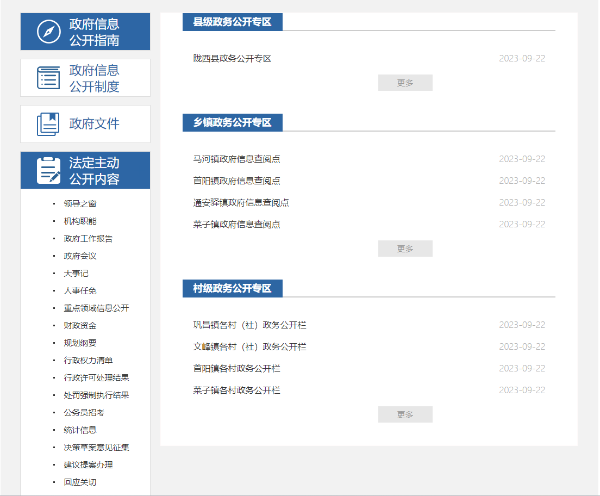Open 财政资金 sidebar entry
The height and width of the screenshot is (496, 600).
point(80,325)
